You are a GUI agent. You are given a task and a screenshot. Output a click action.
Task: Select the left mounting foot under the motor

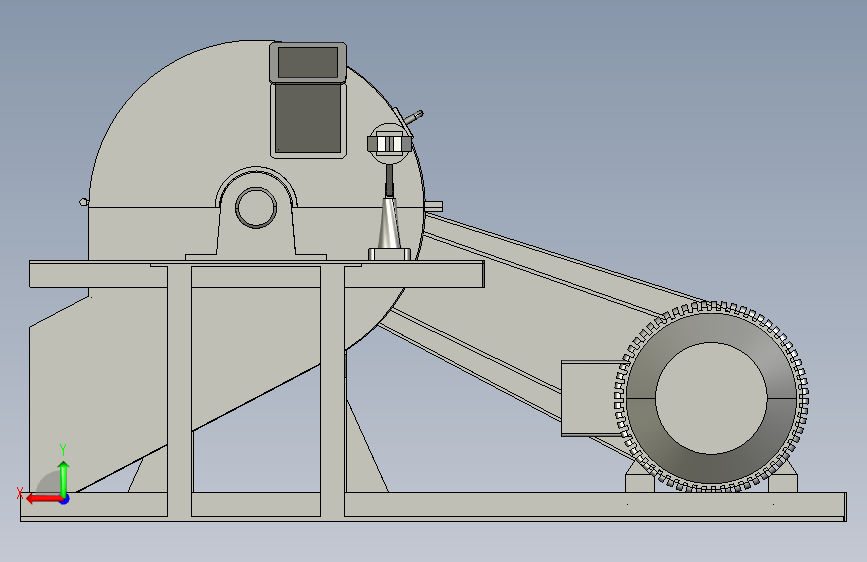639,481
